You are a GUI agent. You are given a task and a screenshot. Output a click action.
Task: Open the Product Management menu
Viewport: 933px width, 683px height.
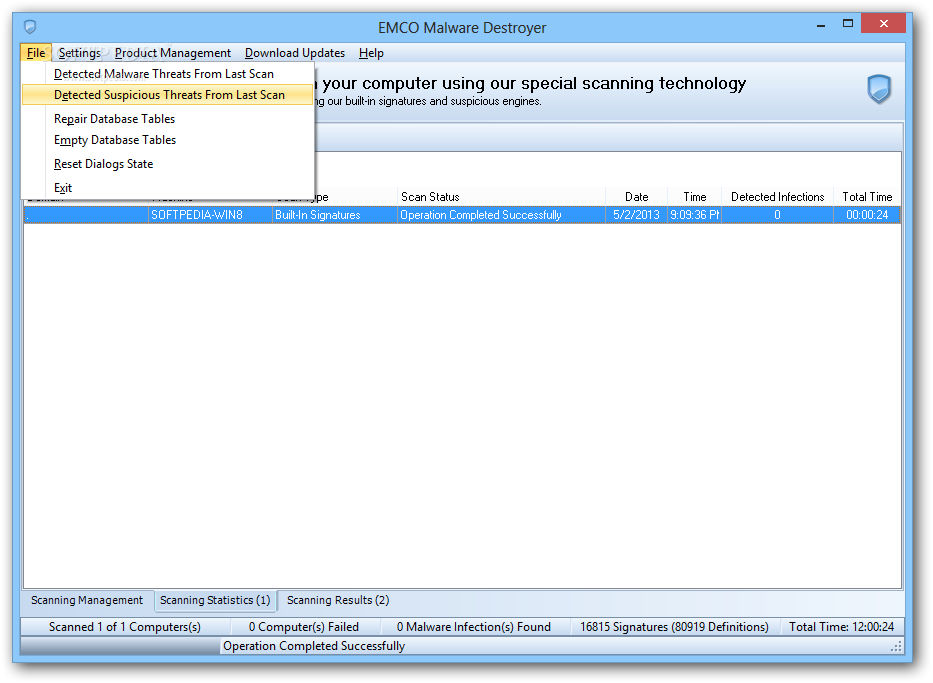173,53
